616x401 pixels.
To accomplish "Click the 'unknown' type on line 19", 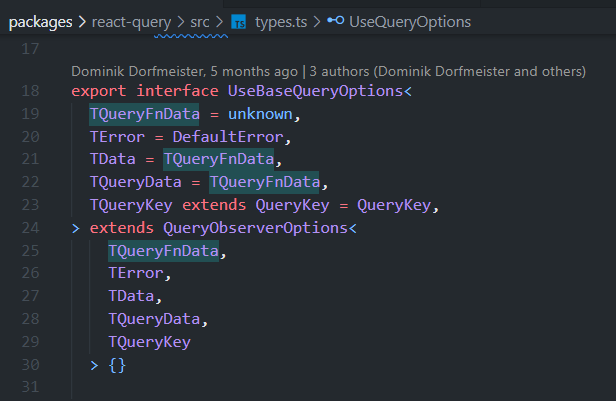I will [x=260, y=114].
